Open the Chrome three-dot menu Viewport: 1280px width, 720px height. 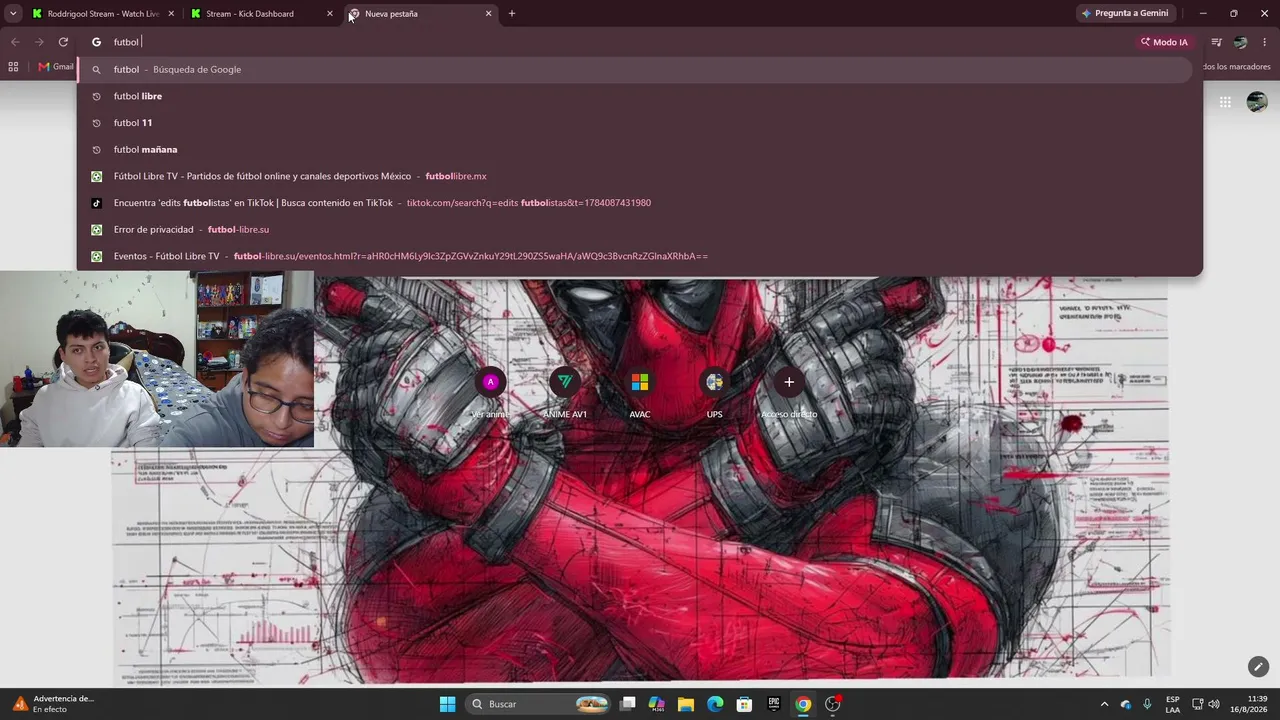click(x=1265, y=42)
